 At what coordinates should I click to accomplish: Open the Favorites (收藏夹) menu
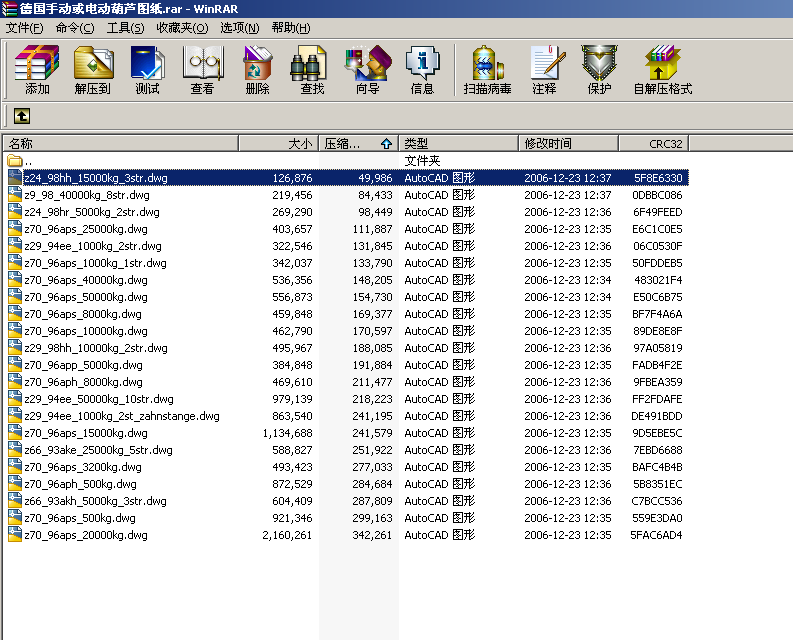[x=182, y=28]
